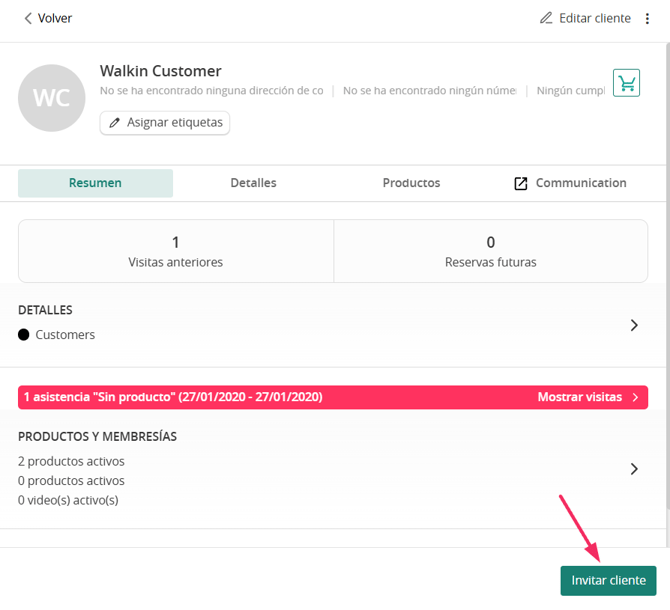The width and height of the screenshot is (670, 610).
Task: Expand Productos y Membresías chevron
Action: (x=634, y=469)
